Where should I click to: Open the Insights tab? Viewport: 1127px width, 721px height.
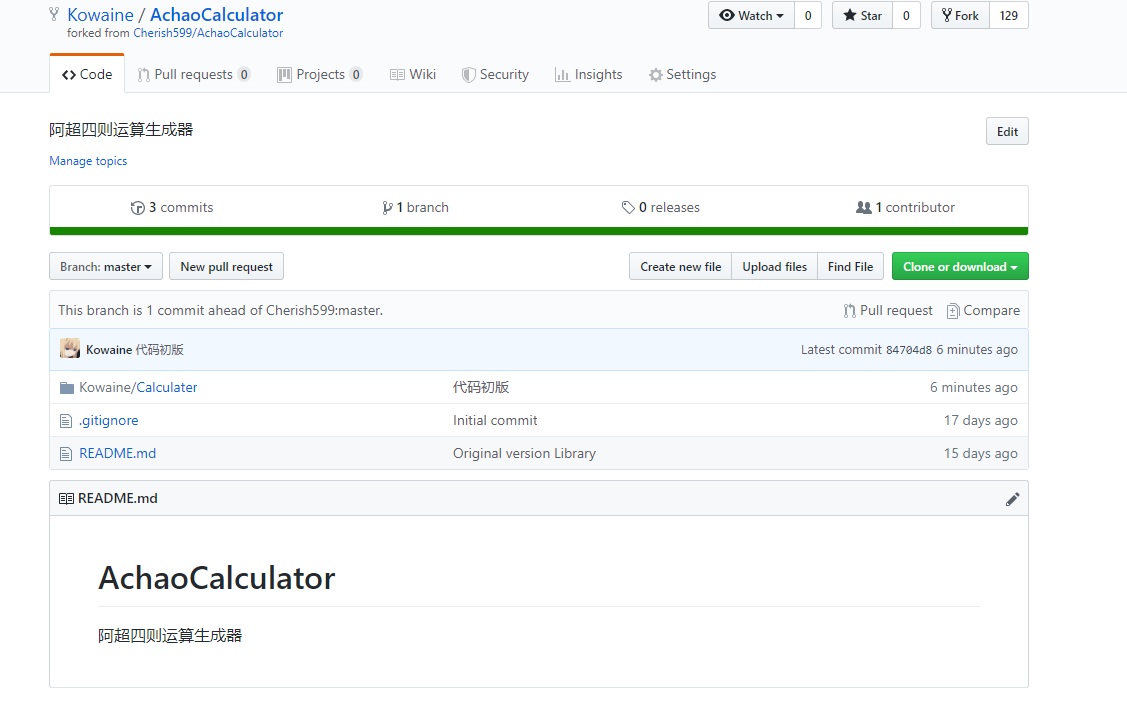click(589, 75)
